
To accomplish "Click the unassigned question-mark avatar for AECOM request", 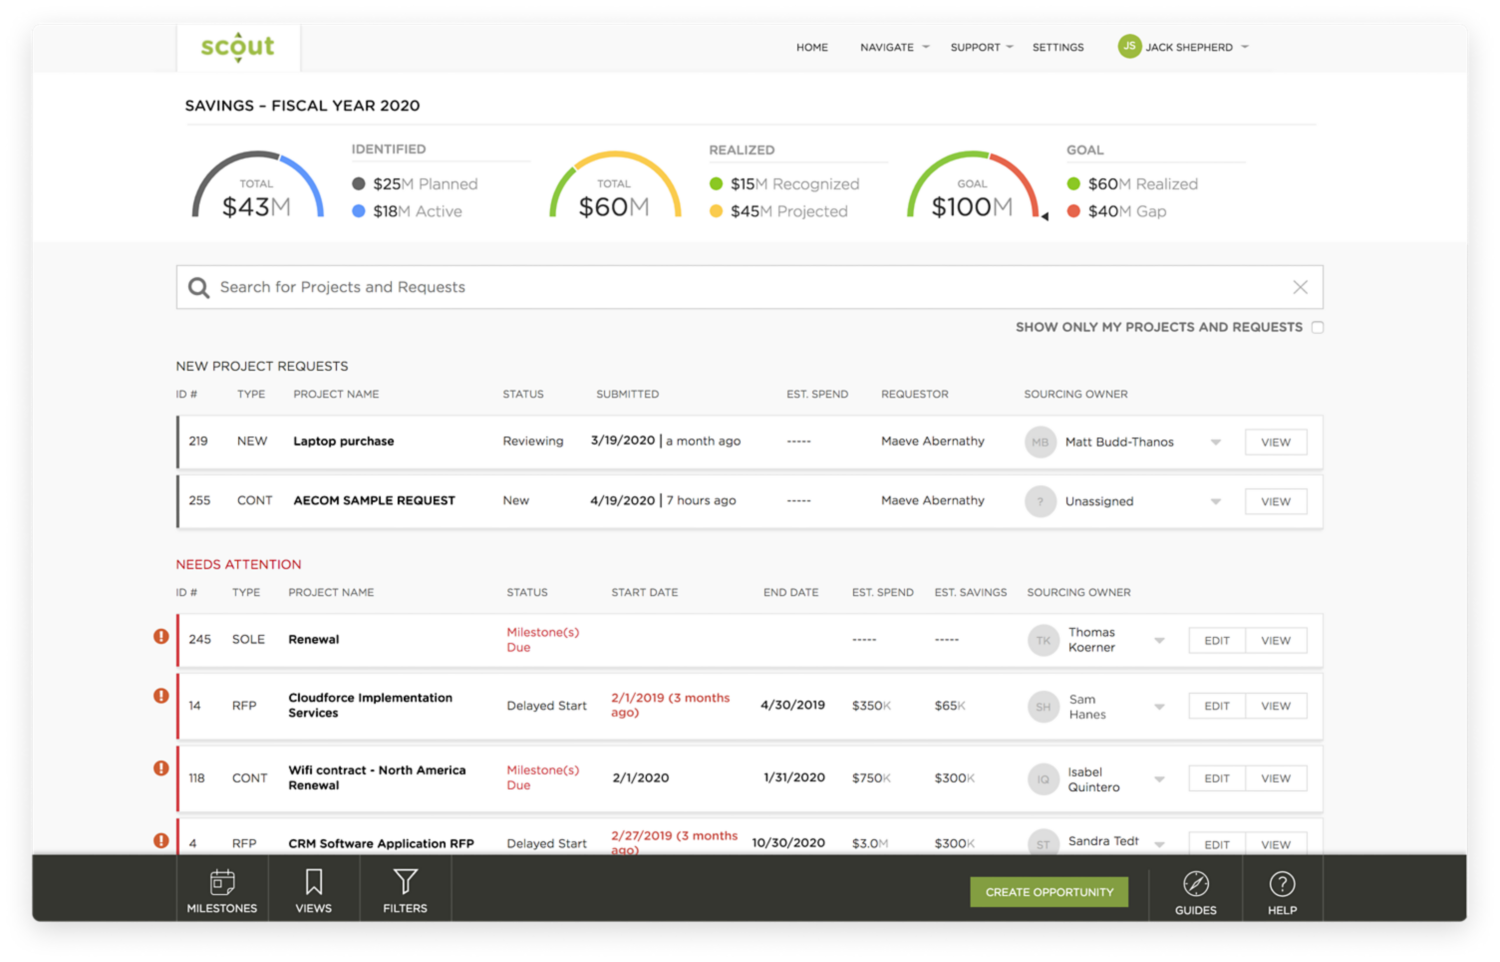I will point(1040,501).
